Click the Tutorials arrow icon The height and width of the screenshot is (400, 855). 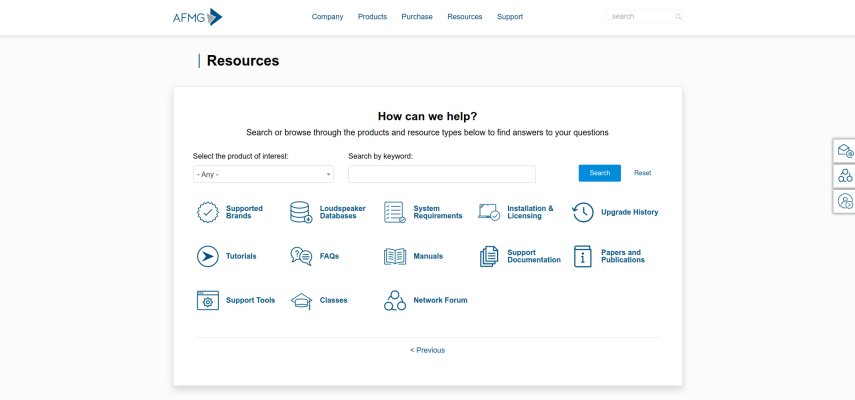point(208,256)
